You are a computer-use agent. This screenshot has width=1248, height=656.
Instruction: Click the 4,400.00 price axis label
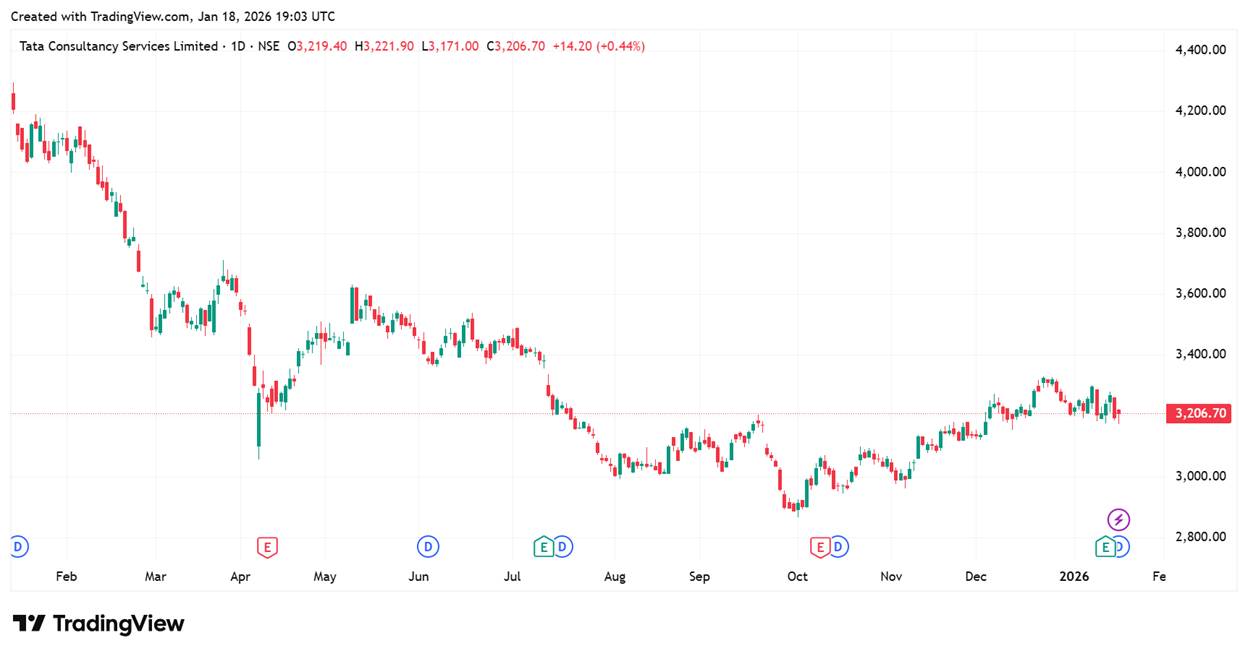[x=1200, y=50]
